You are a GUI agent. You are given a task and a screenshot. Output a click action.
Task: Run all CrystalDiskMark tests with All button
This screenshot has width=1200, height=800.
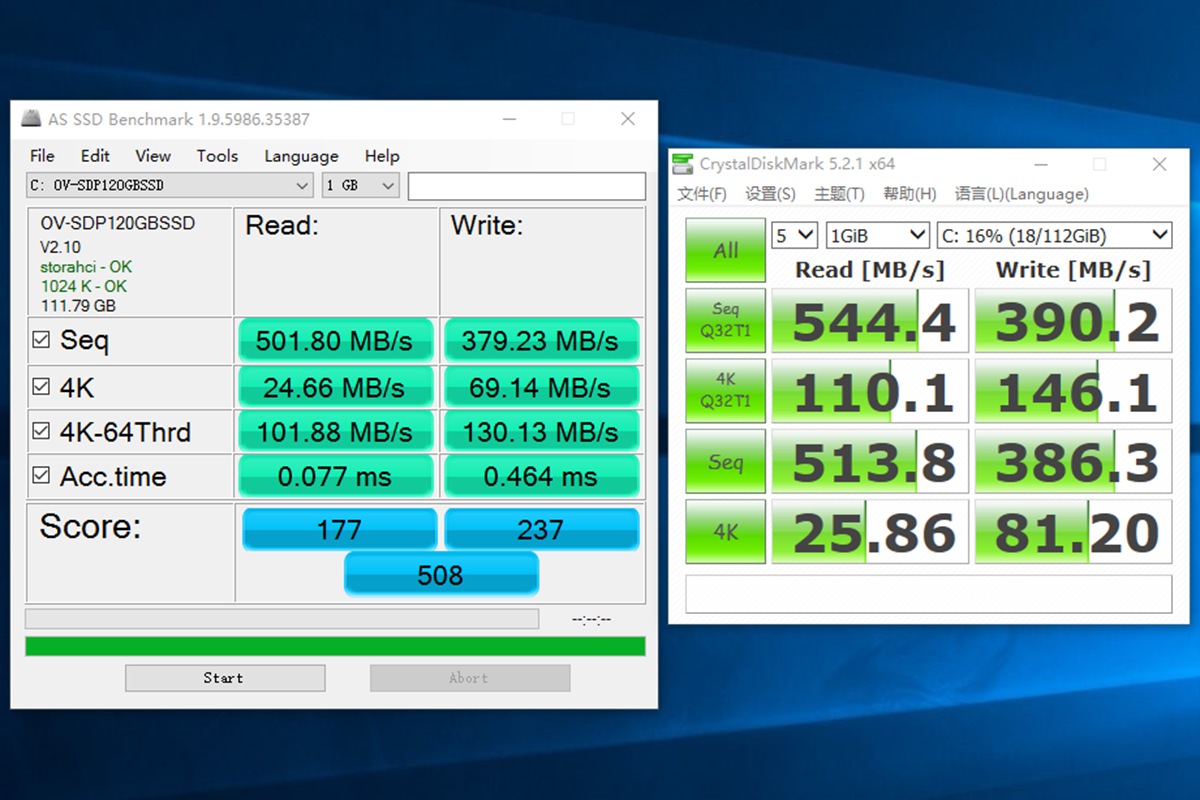tap(725, 250)
